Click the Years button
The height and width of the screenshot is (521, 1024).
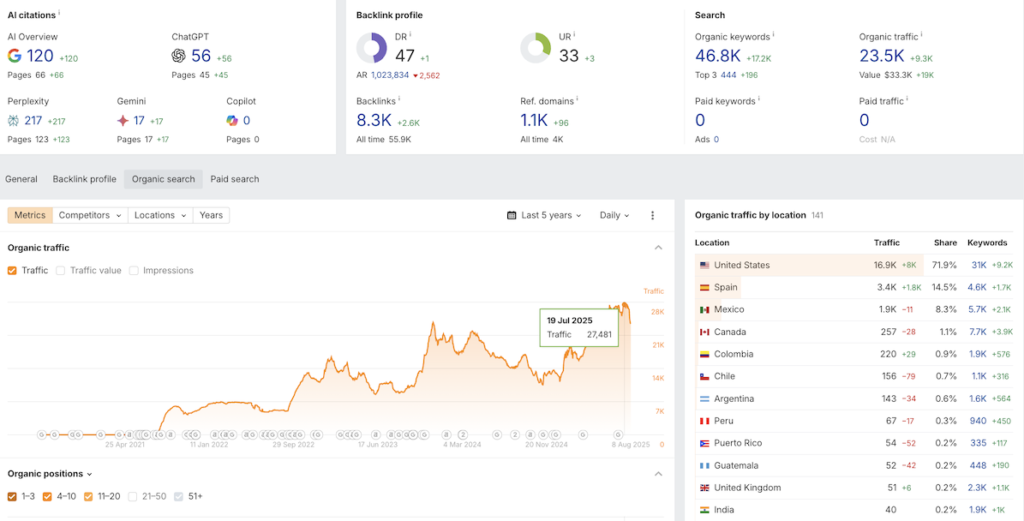tap(211, 215)
